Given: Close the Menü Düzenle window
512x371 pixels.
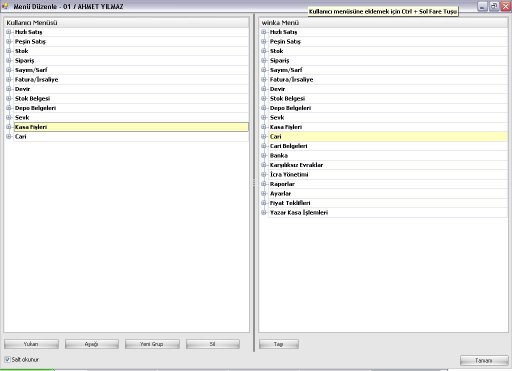Looking at the screenshot, I should (x=506, y=6).
